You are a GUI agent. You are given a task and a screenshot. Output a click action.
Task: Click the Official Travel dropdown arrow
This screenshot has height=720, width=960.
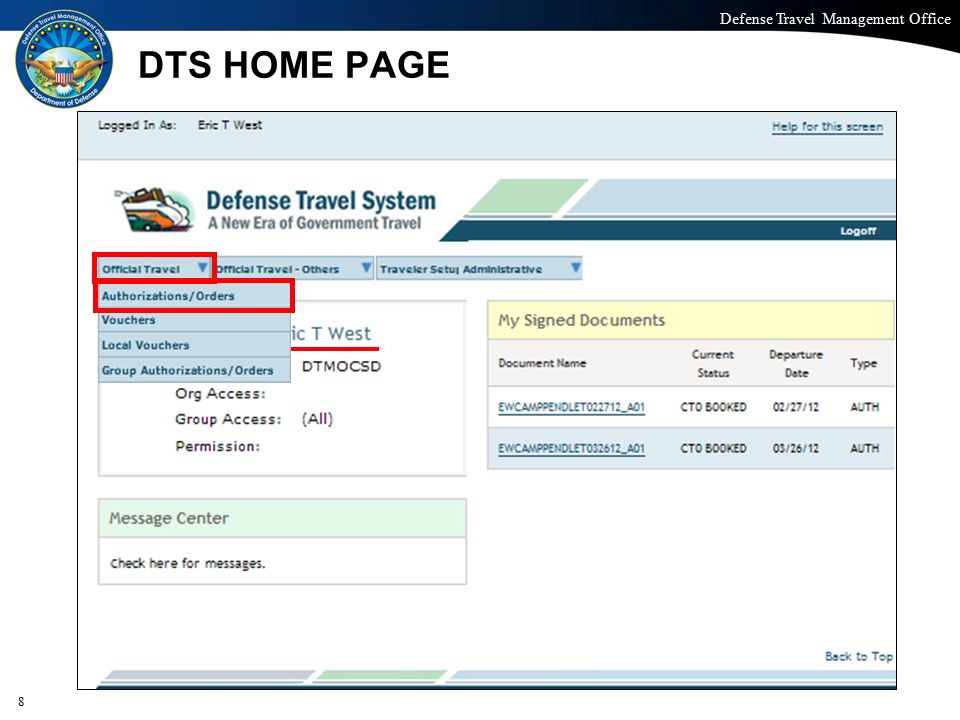coord(202,268)
